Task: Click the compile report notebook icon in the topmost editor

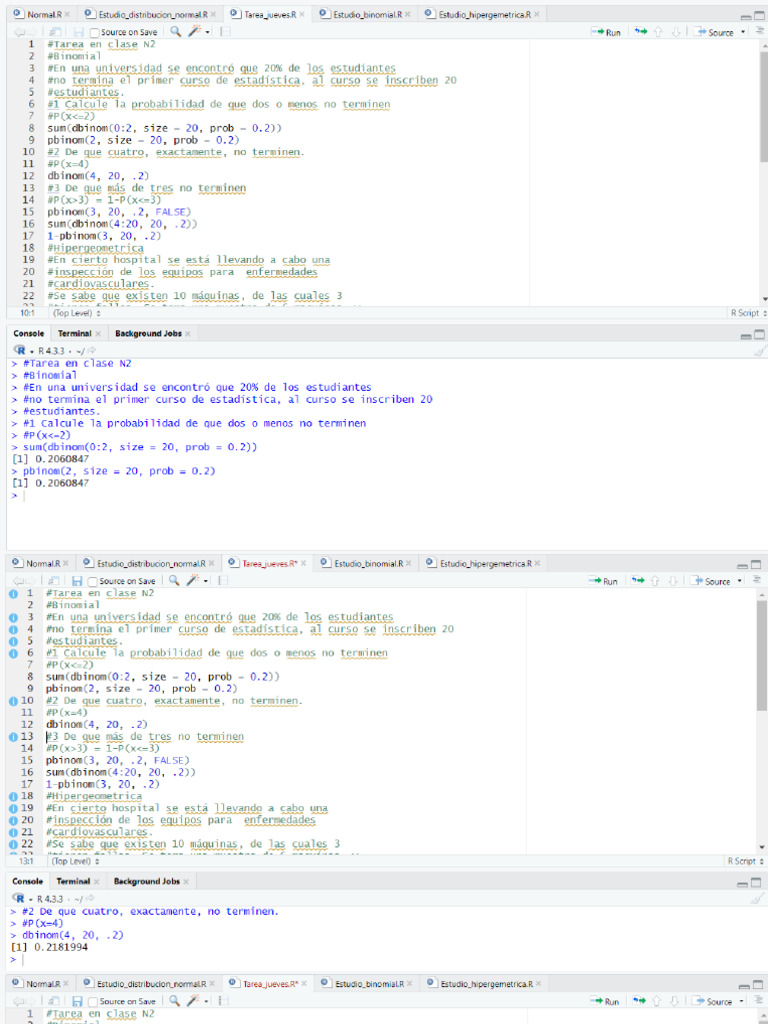Action: (x=224, y=32)
